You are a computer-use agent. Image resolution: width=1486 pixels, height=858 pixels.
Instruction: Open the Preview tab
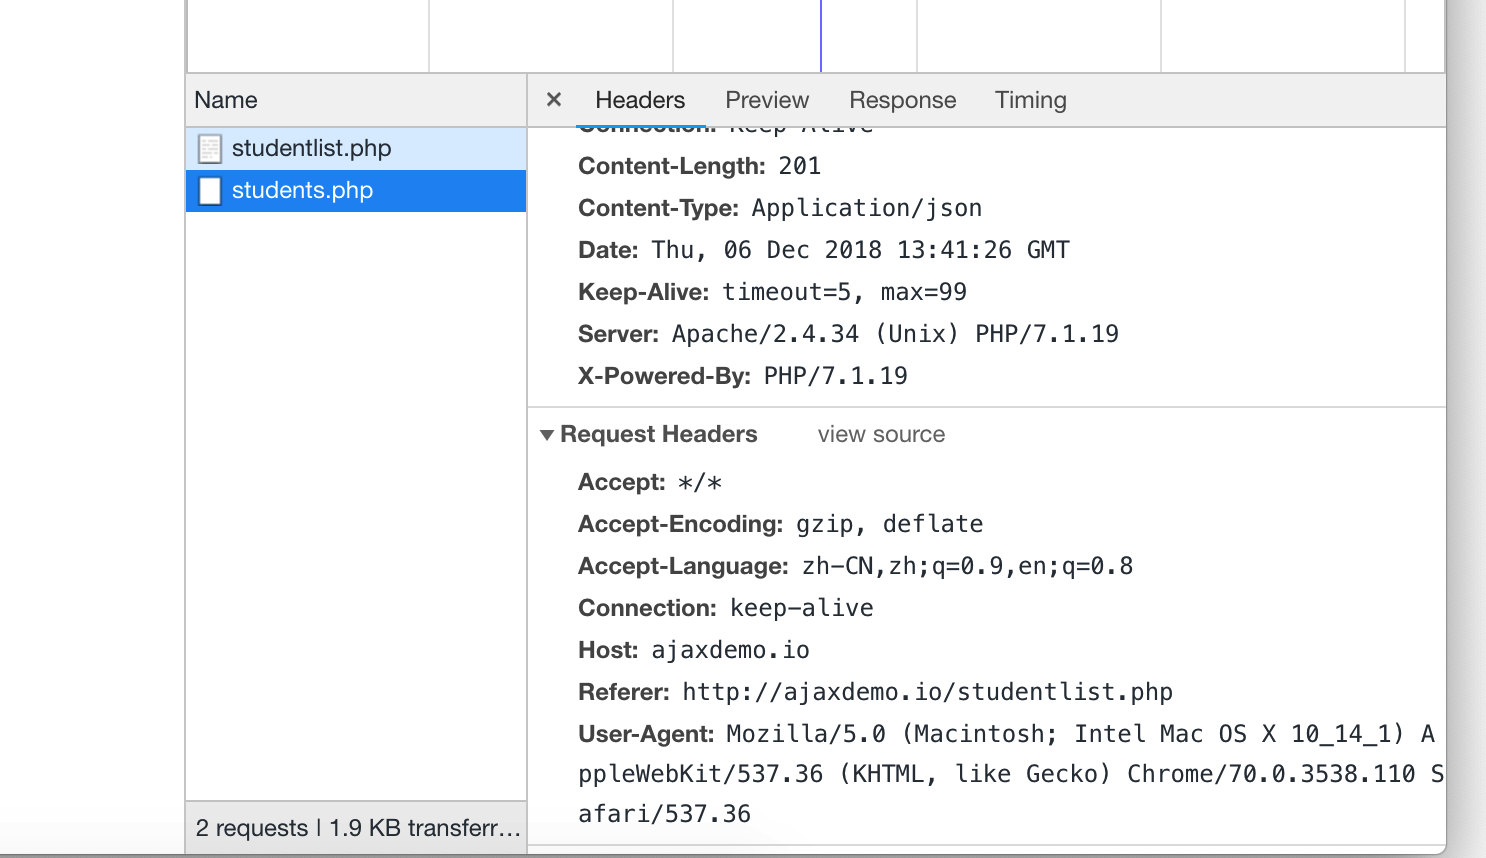pos(767,100)
